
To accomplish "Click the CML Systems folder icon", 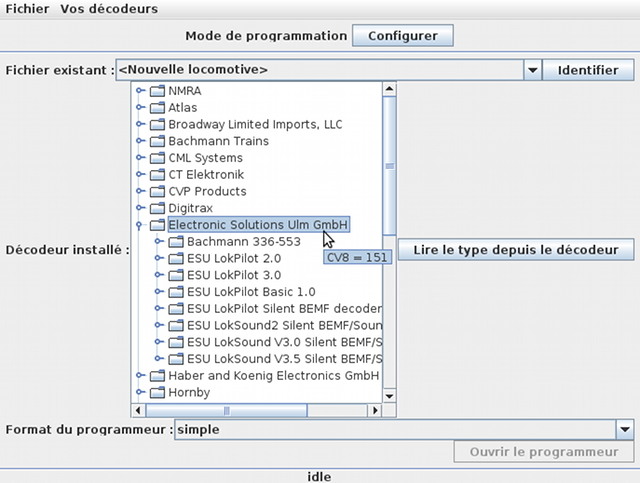I will click(x=157, y=158).
